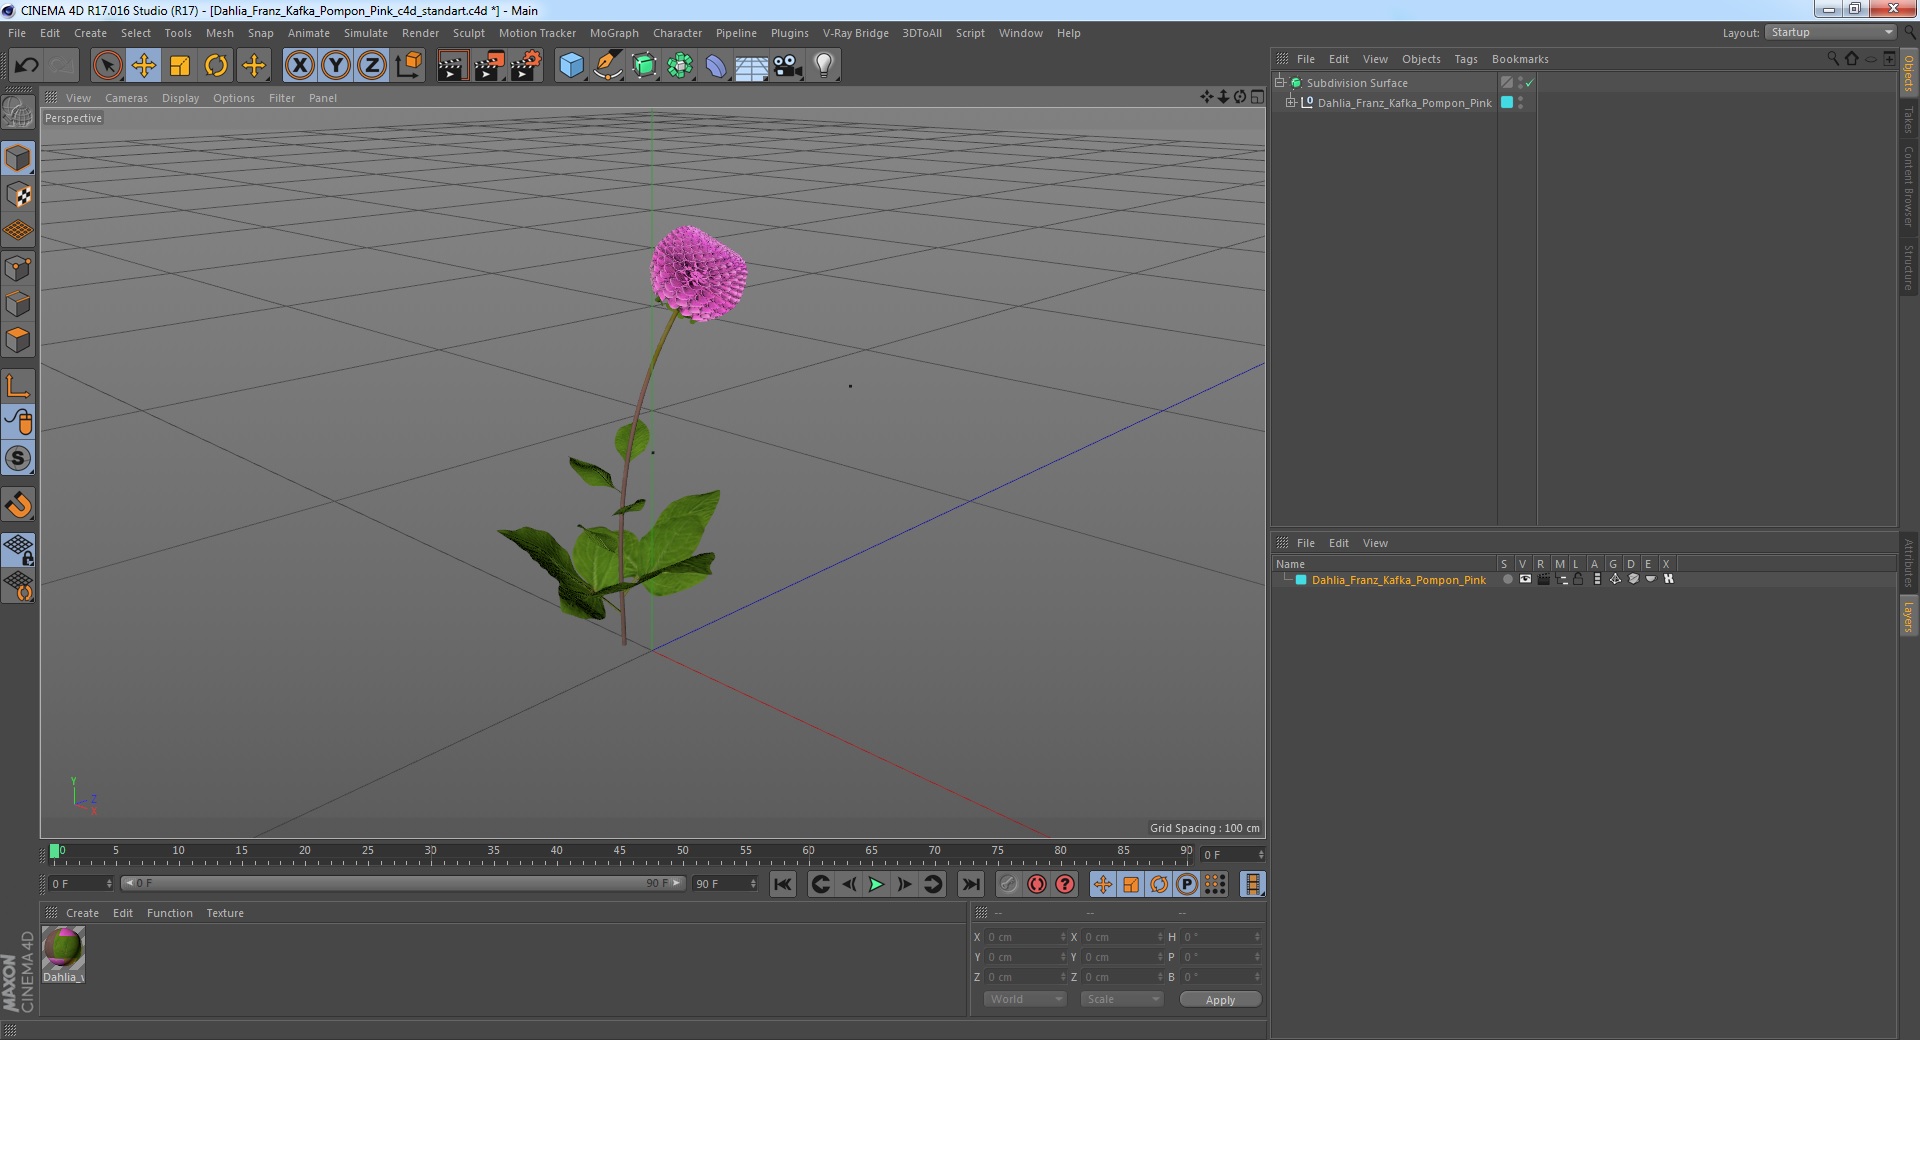Open the Layout Startup dropdown
1920x1158 pixels.
(x=1831, y=32)
